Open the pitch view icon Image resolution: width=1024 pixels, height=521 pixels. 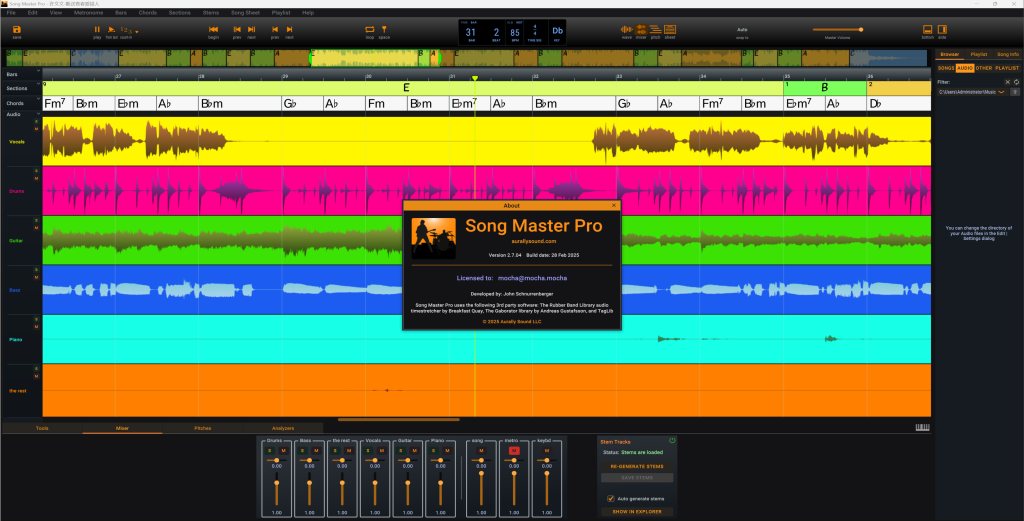click(655, 30)
